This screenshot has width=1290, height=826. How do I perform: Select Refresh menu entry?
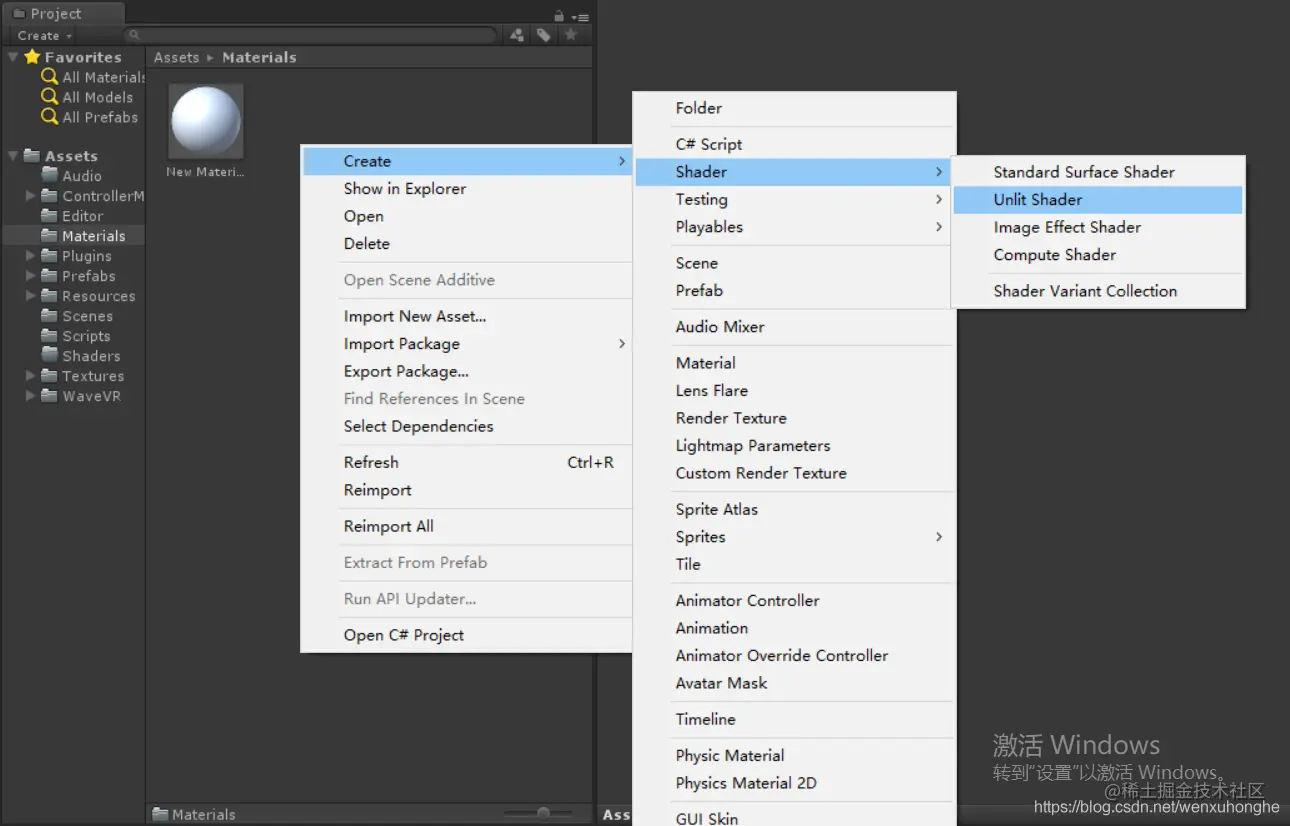click(467, 462)
